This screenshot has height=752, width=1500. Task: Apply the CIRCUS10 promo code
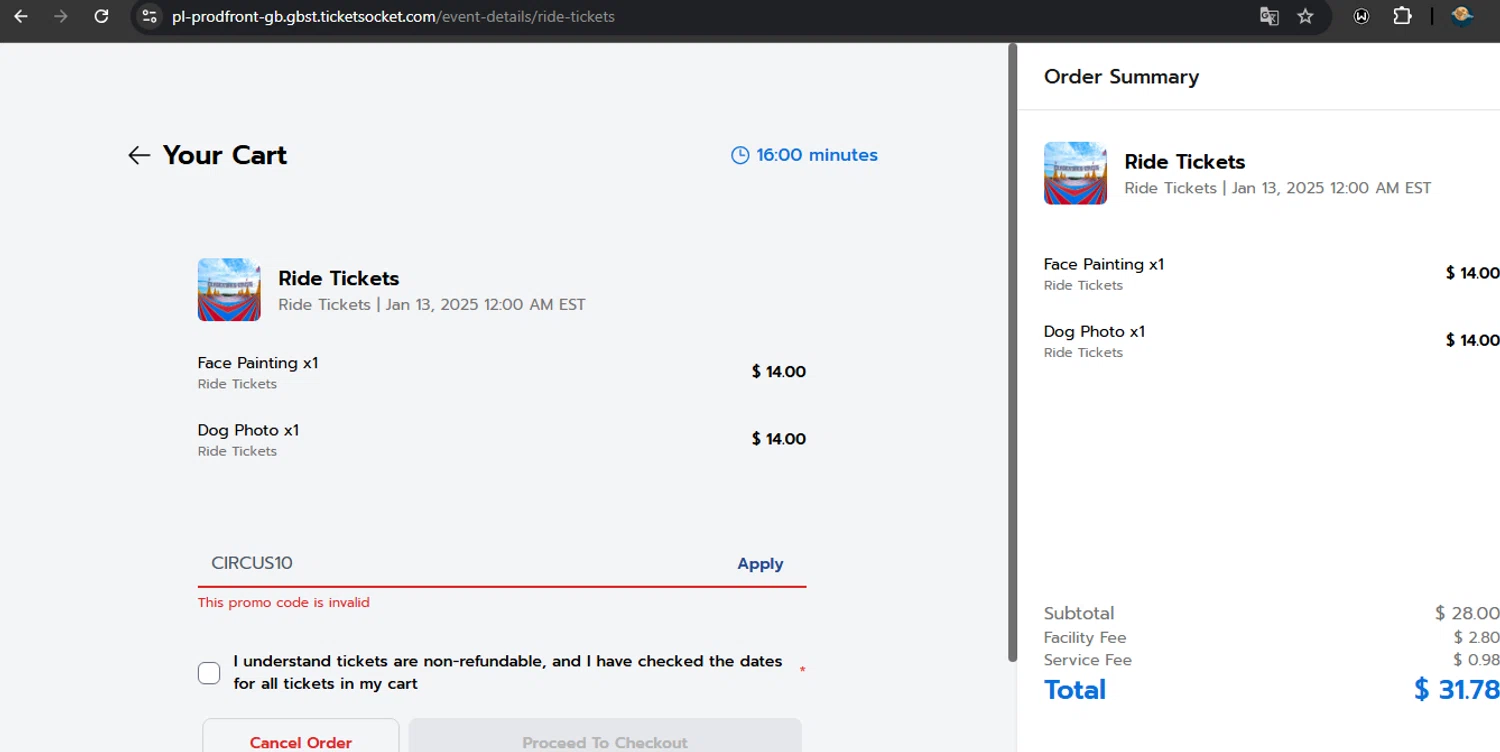(760, 564)
